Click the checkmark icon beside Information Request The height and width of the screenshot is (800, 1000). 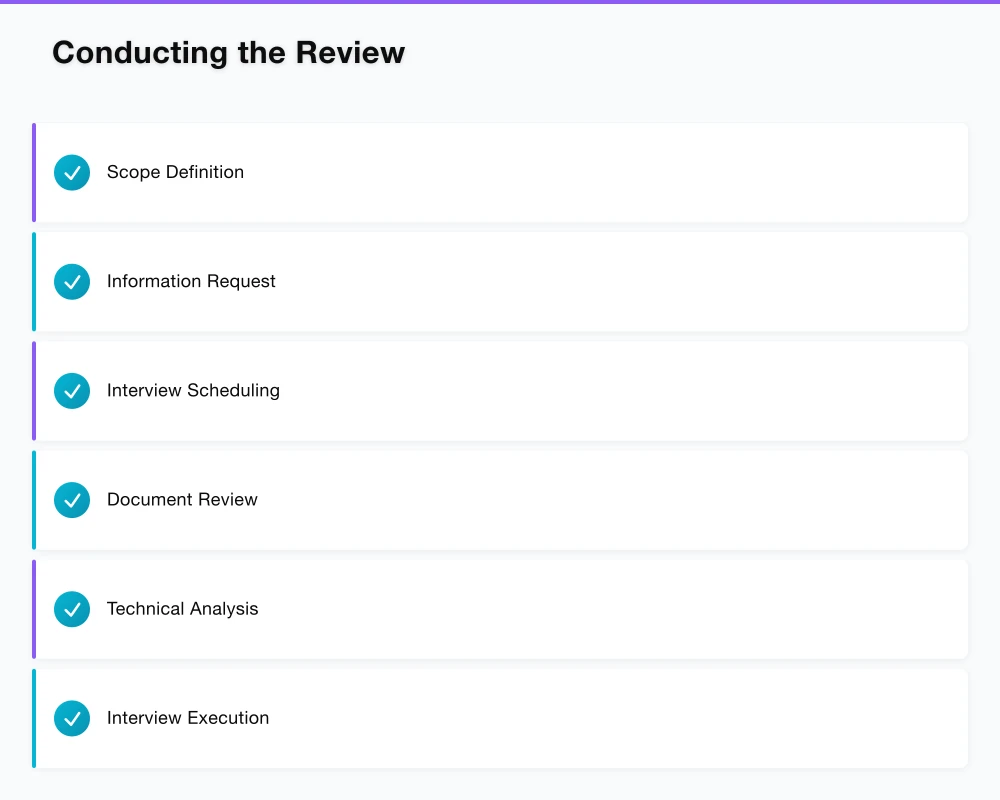[x=72, y=282]
